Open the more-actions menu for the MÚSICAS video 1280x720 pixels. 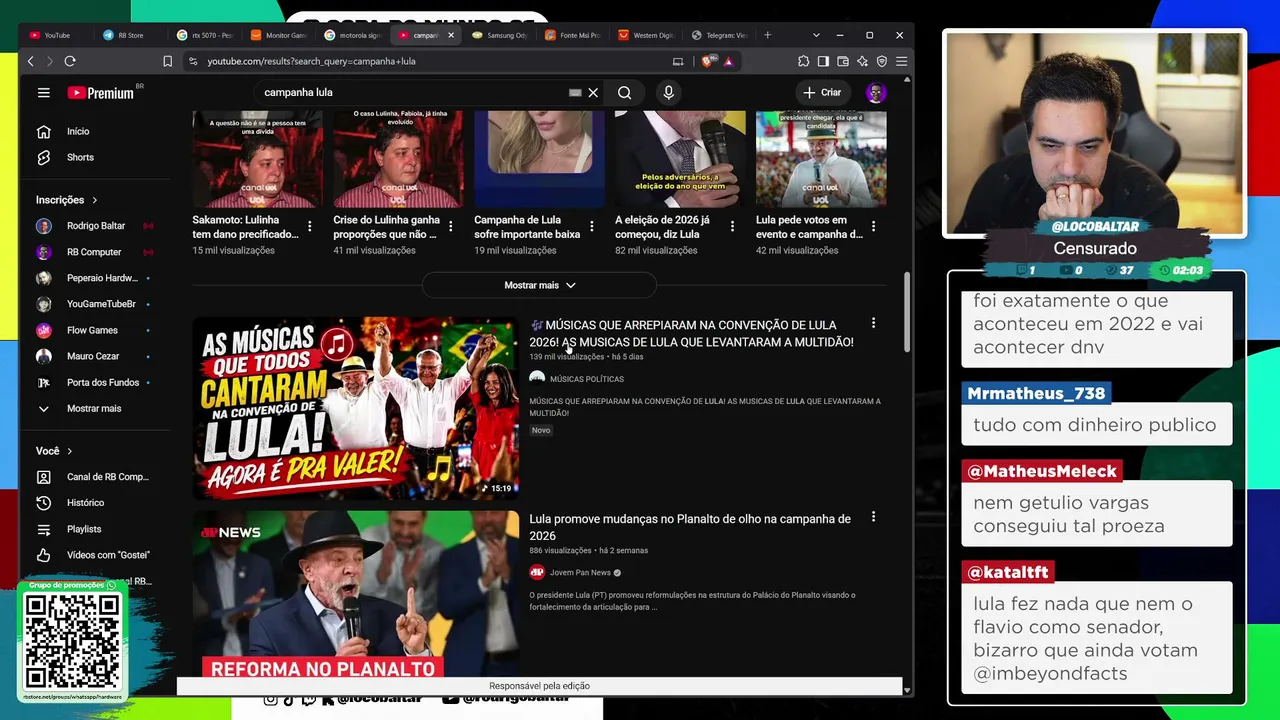pos(873,323)
